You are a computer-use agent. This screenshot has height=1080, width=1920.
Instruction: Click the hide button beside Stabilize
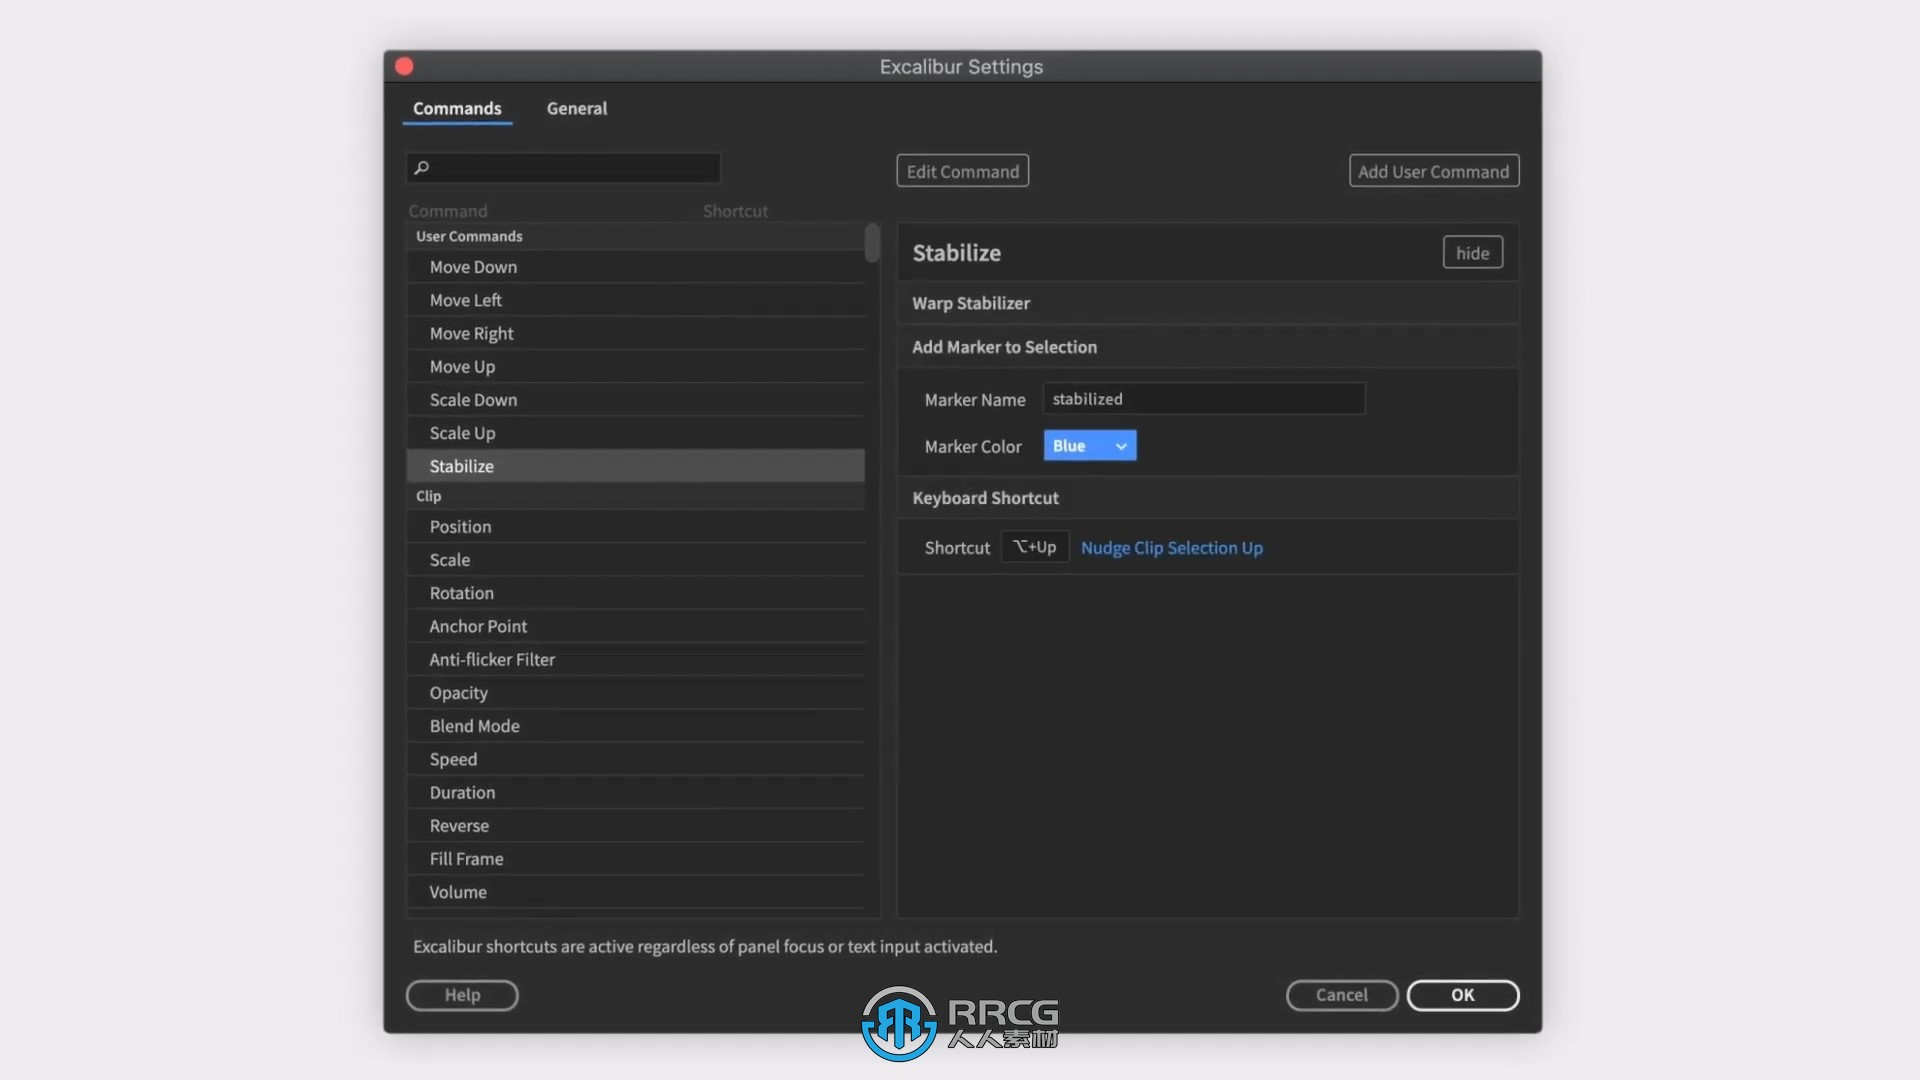point(1472,253)
